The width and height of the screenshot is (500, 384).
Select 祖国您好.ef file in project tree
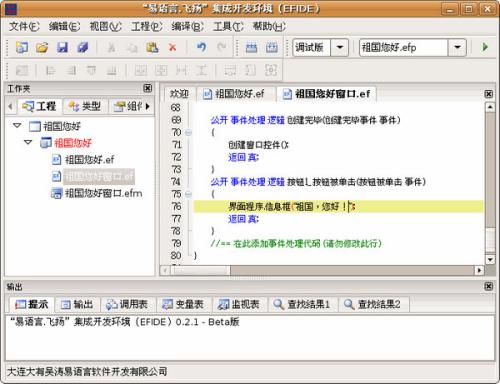[x=83, y=159]
